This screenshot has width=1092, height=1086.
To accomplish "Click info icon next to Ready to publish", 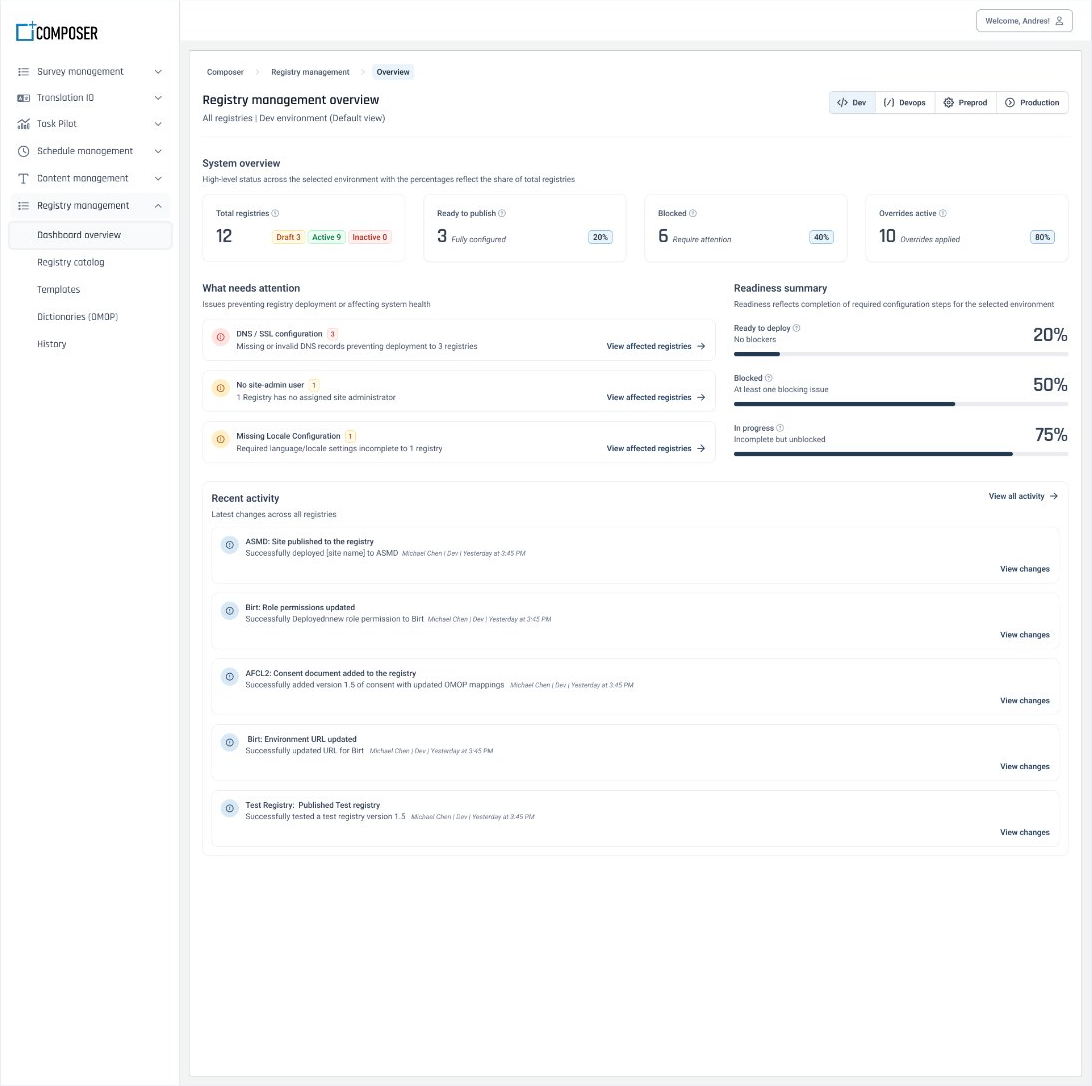I will (x=502, y=213).
